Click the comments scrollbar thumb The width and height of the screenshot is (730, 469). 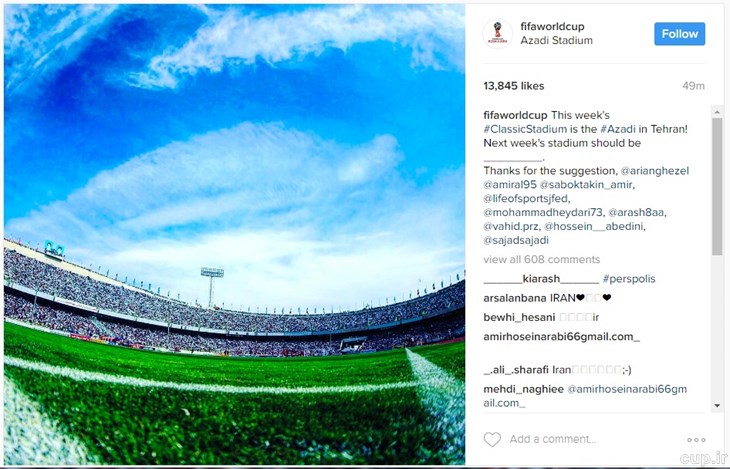[x=716, y=187]
